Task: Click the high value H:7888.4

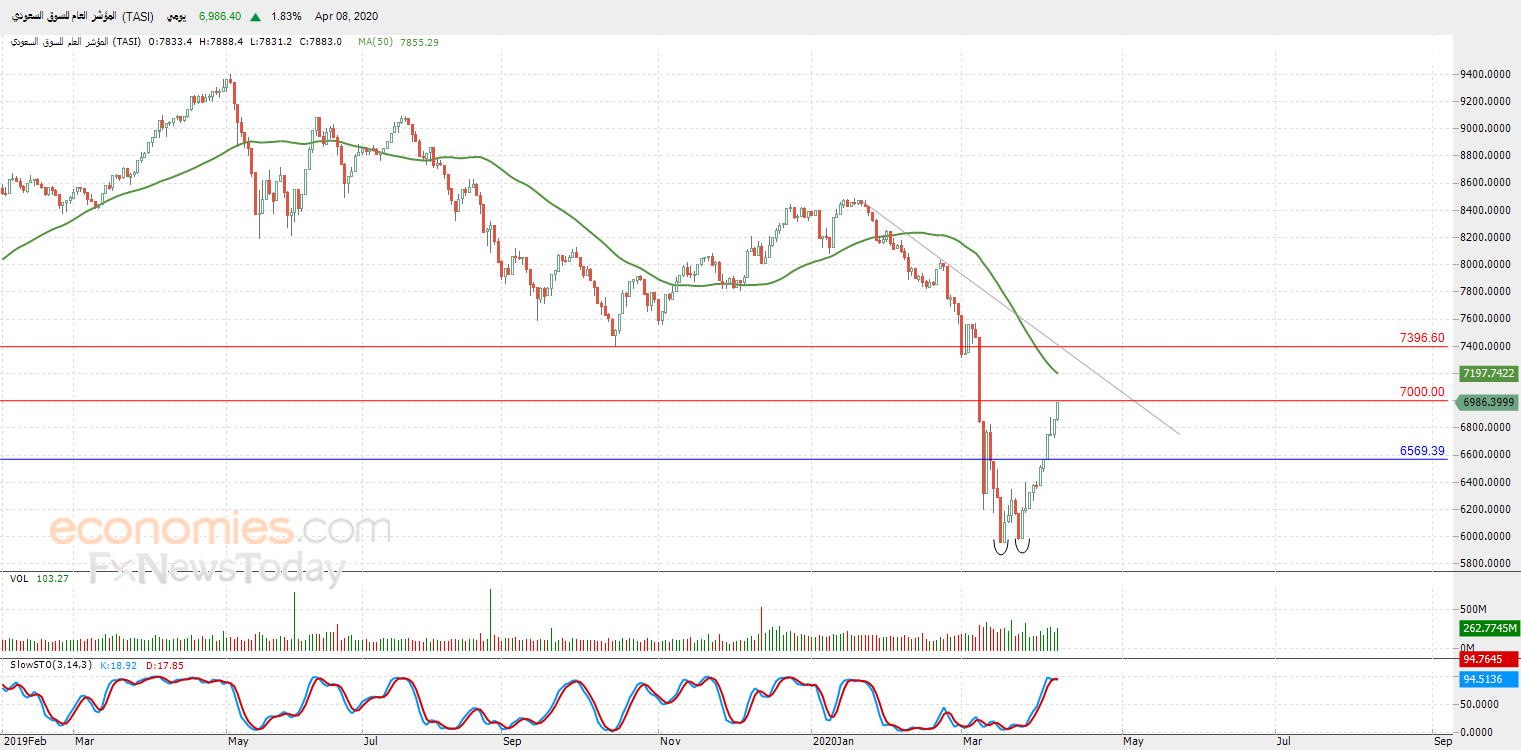Action: click(221, 42)
